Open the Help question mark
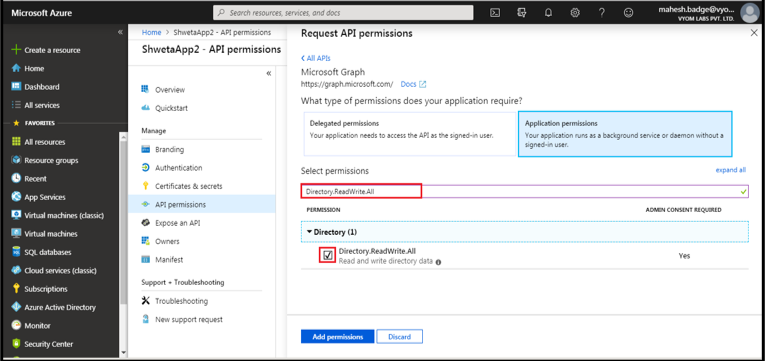 tap(602, 13)
